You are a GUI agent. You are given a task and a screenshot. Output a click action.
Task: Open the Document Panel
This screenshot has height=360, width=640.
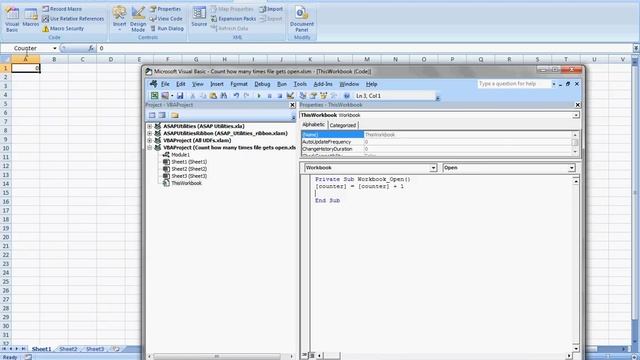click(302, 19)
